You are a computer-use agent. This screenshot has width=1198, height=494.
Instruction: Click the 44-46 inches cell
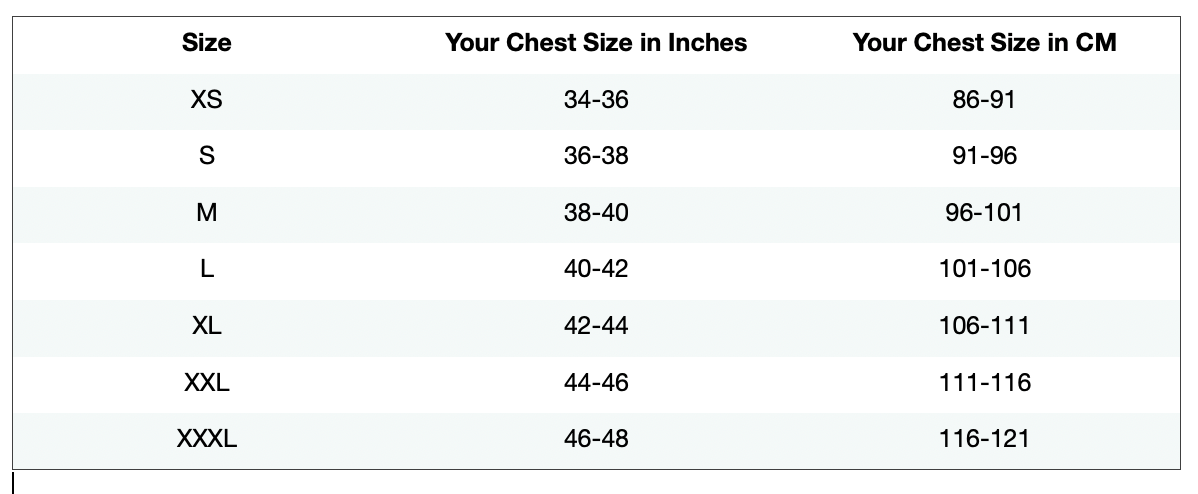click(x=596, y=383)
